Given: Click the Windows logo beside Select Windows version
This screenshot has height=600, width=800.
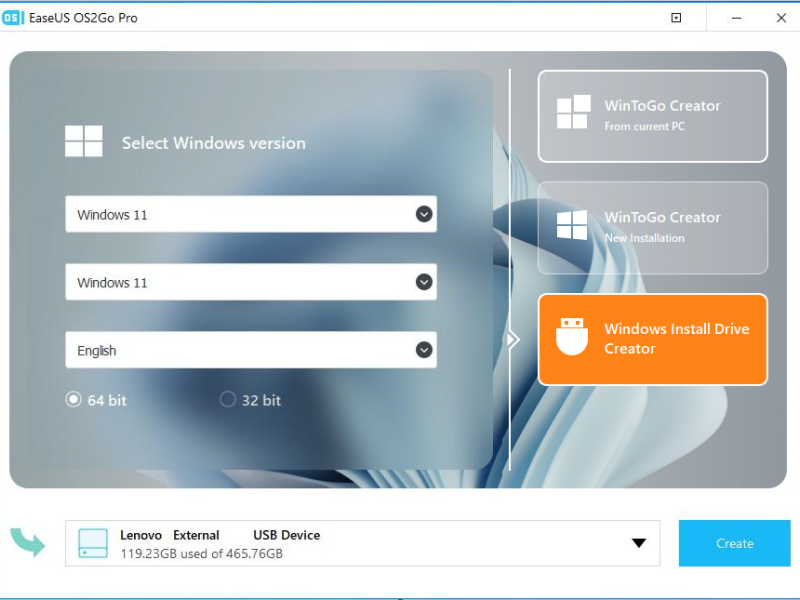Looking at the screenshot, I should coord(84,141).
